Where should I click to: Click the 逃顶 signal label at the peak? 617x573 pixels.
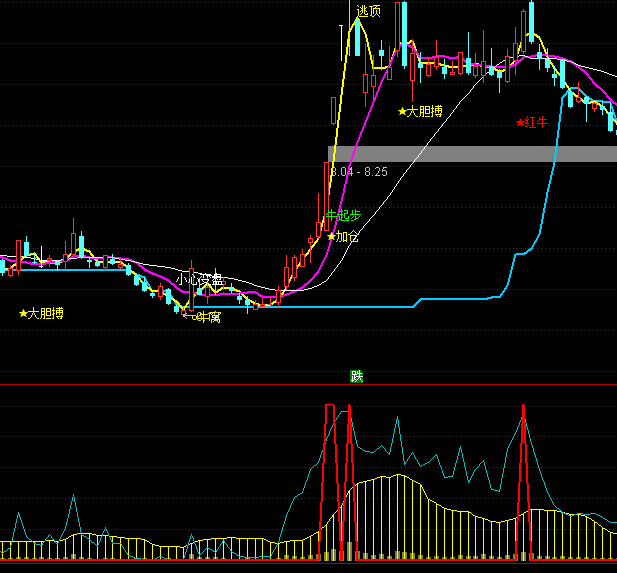click(369, 11)
